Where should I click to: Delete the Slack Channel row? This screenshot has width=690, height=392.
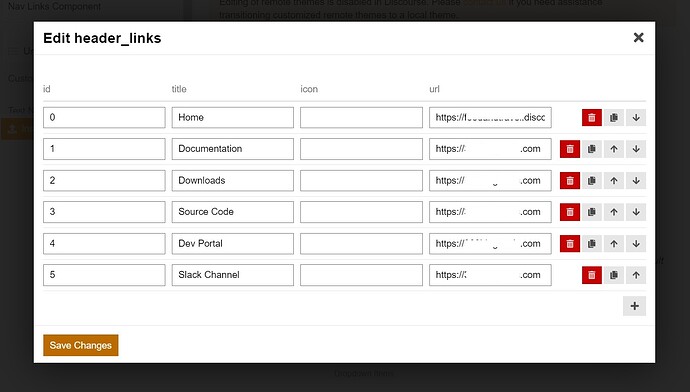pyautogui.click(x=591, y=275)
